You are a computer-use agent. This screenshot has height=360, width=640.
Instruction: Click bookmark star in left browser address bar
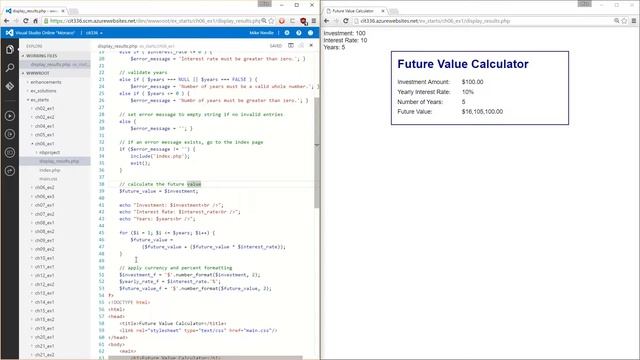(271, 21)
